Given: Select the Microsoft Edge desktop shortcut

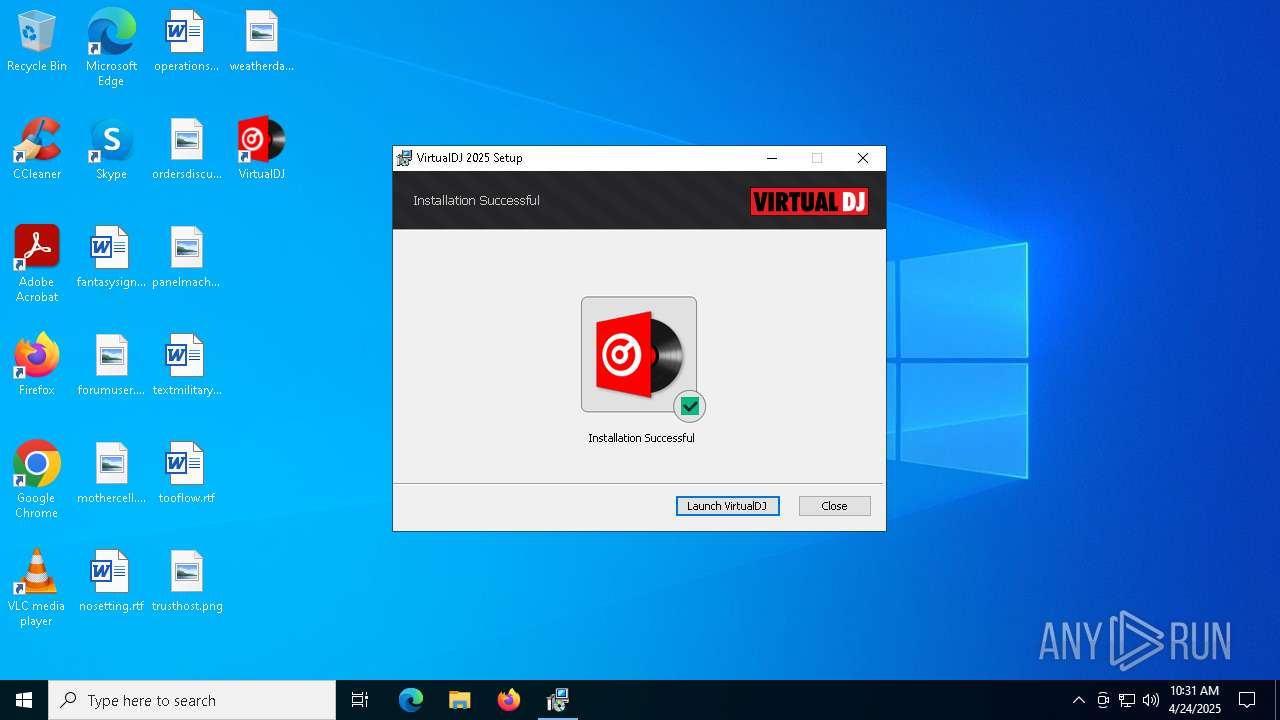Looking at the screenshot, I should (111, 48).
